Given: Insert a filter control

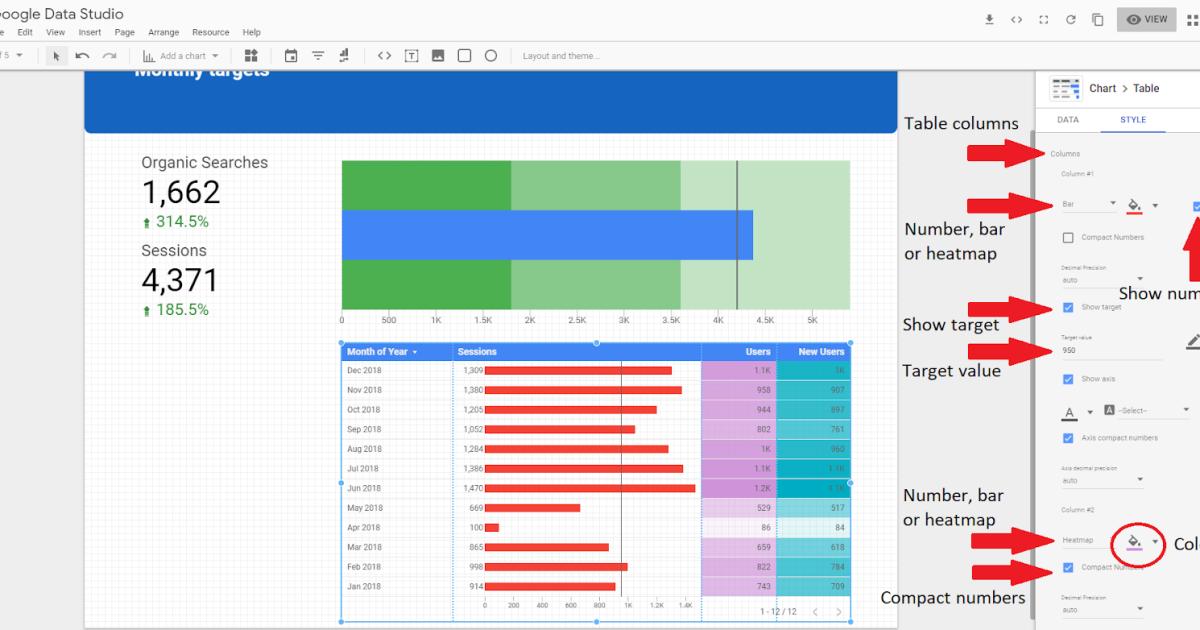Looking at the screenshot, I should 318,56.
